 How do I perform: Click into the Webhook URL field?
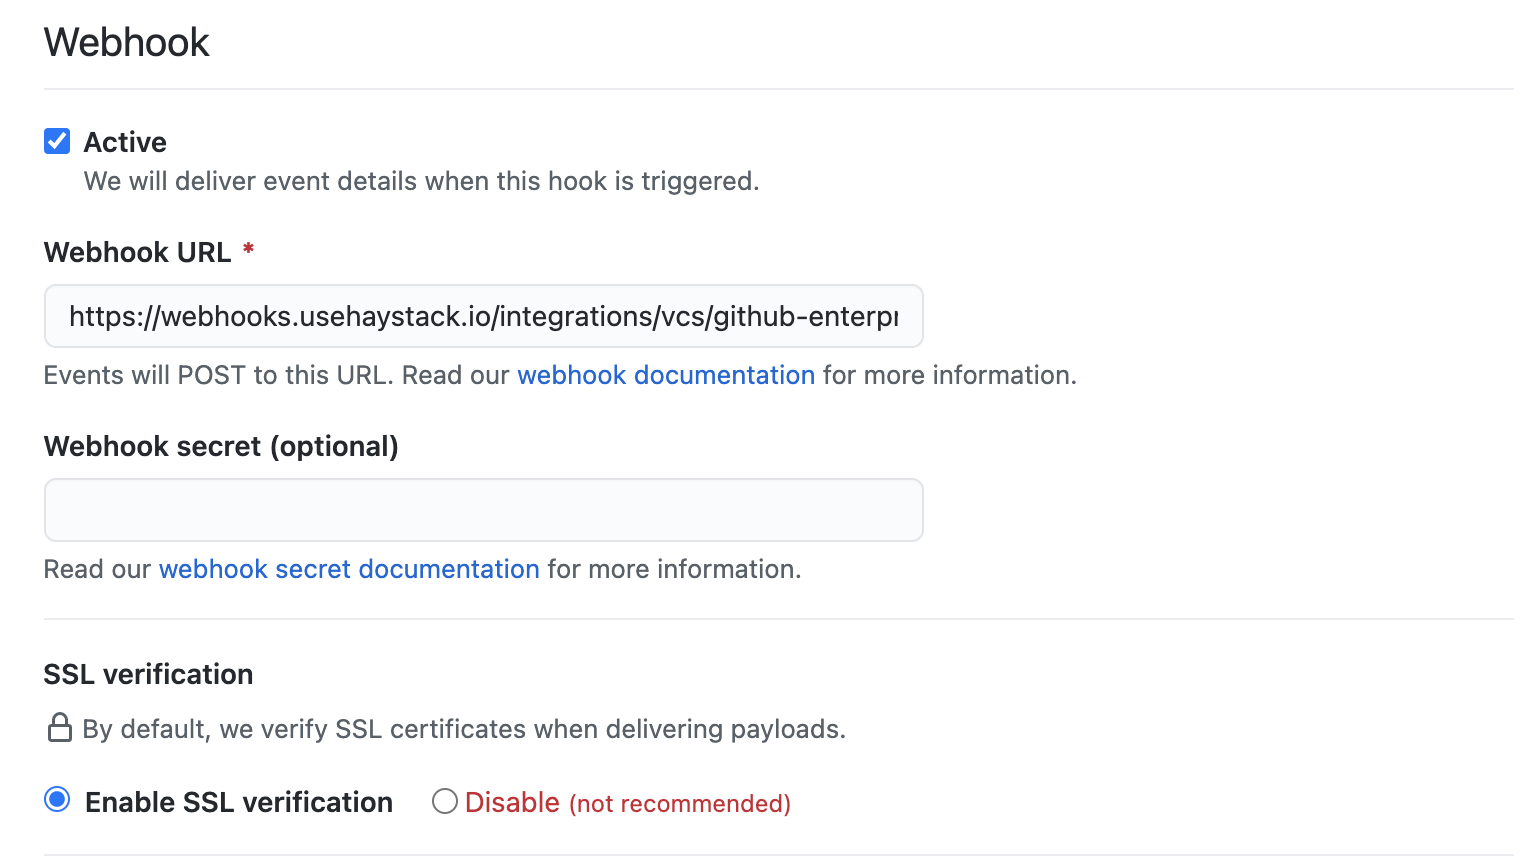tap(483, 317)
